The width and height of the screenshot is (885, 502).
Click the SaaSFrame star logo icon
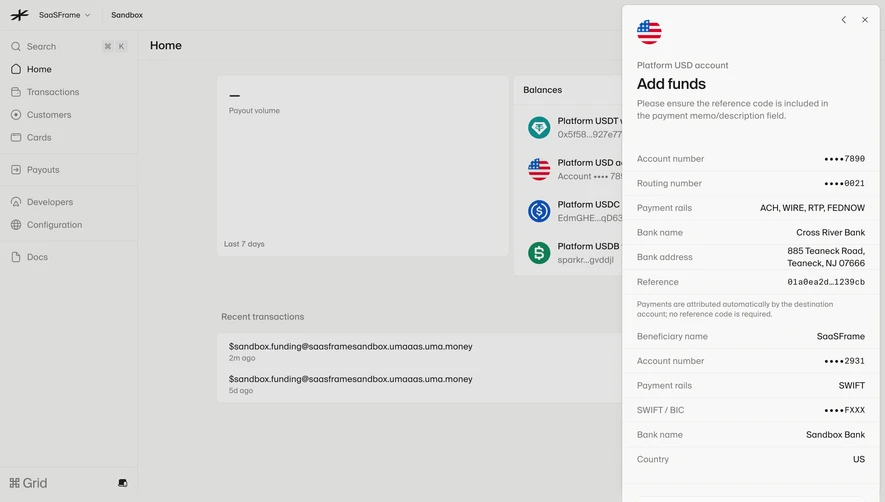coord(19,15)
